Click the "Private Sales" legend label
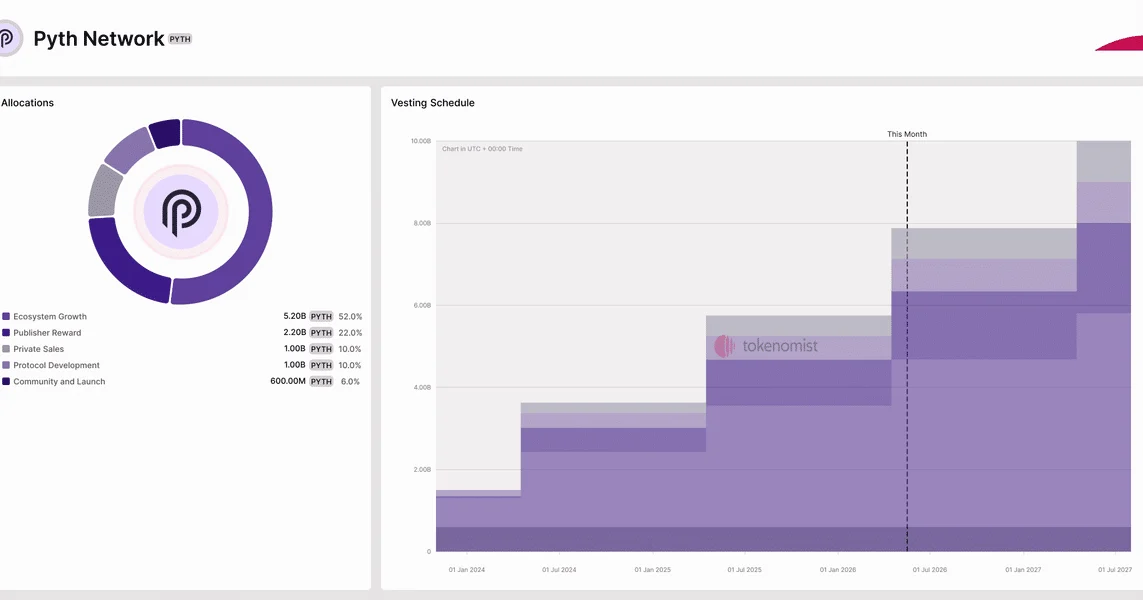Image resolution: width=1143 pixels, height=600 pixels. click(x=39, y=349)
